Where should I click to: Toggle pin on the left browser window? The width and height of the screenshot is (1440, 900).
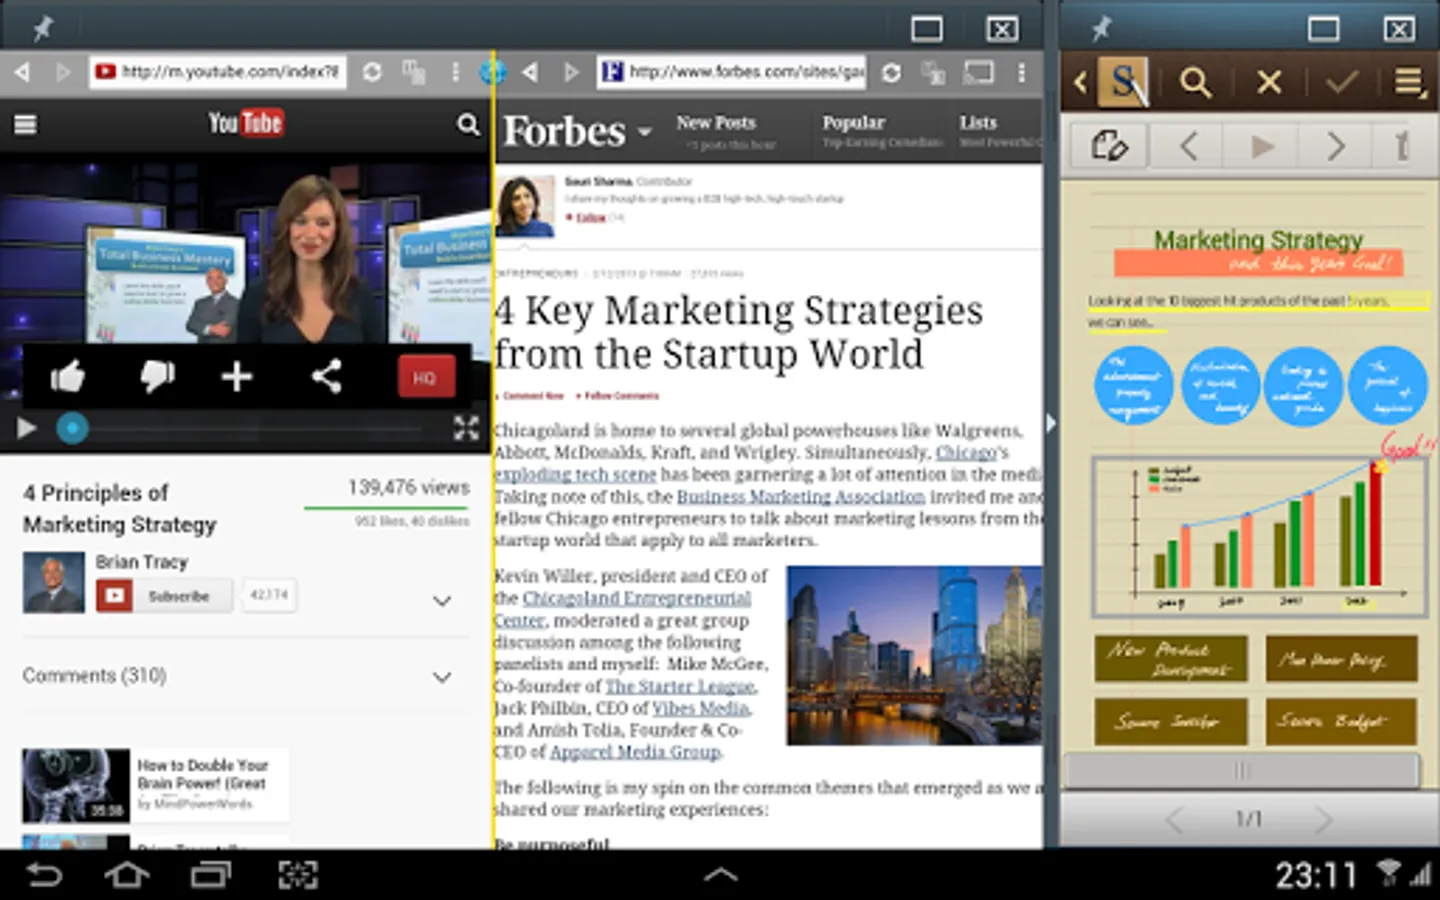[x=42, y=28]
